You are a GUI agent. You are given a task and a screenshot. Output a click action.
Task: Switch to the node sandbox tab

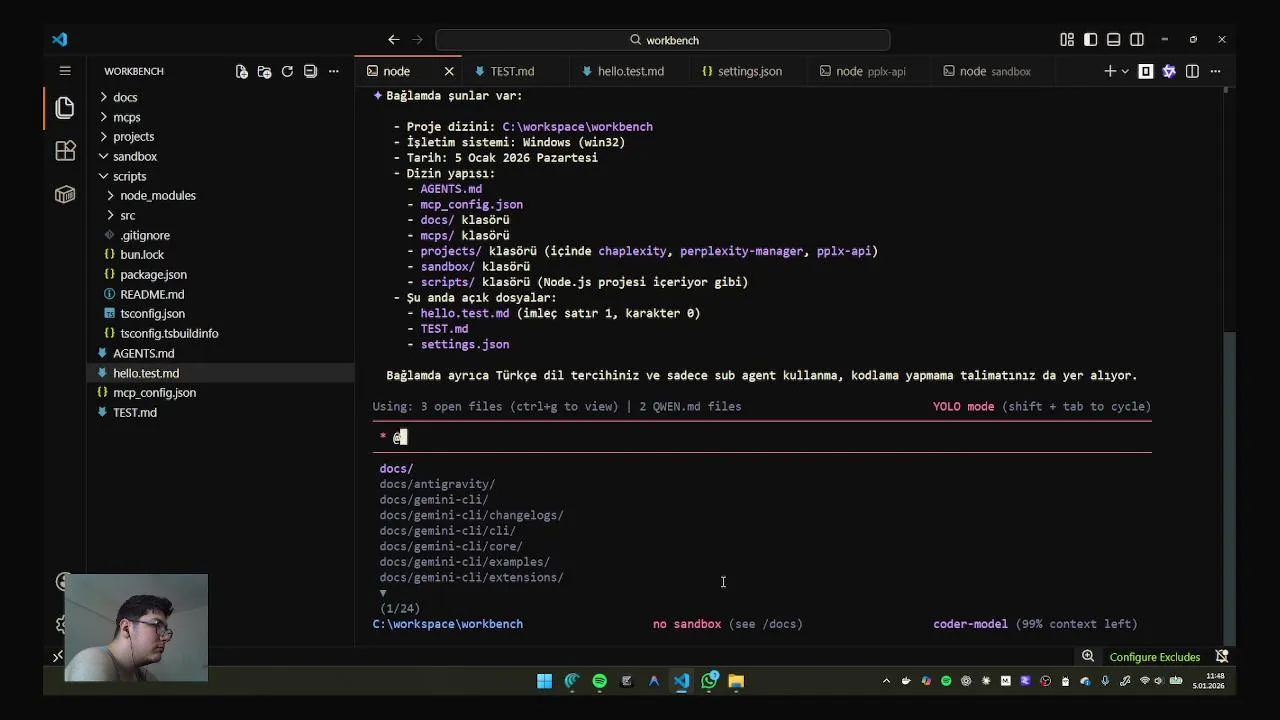coord(995,71)
